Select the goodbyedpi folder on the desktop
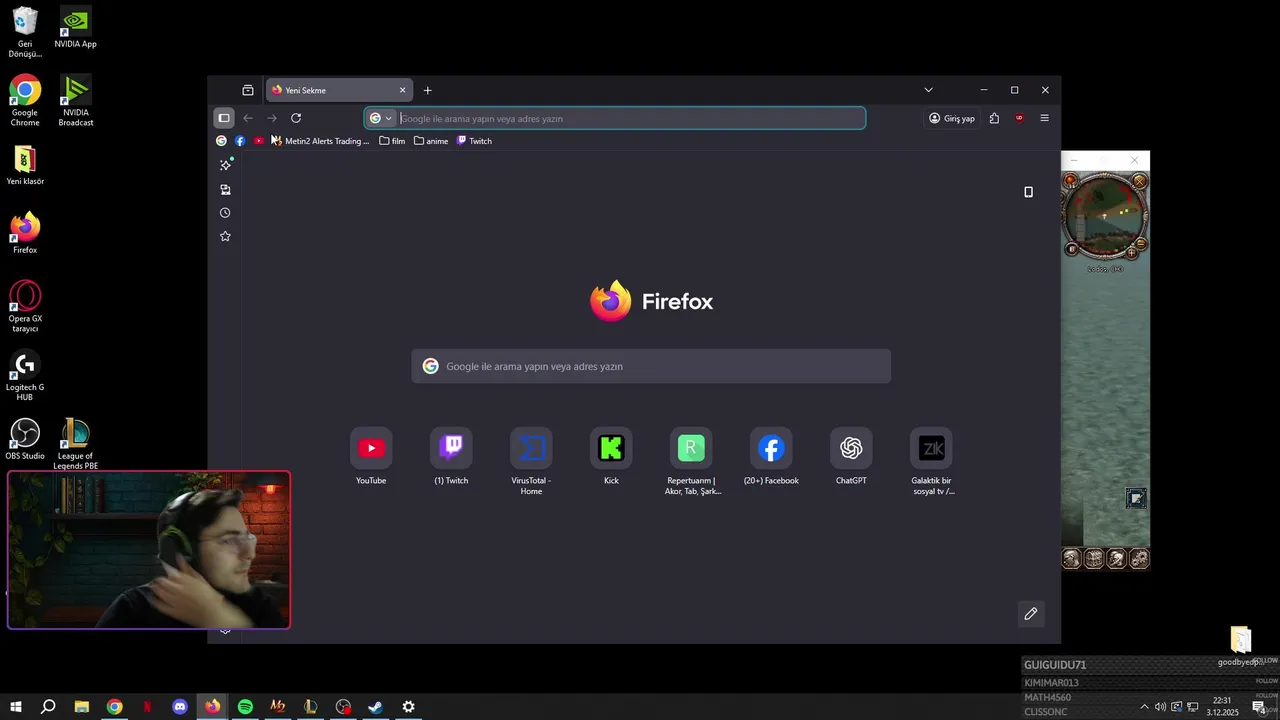The image size is (1280, 720). point(1240,647)
